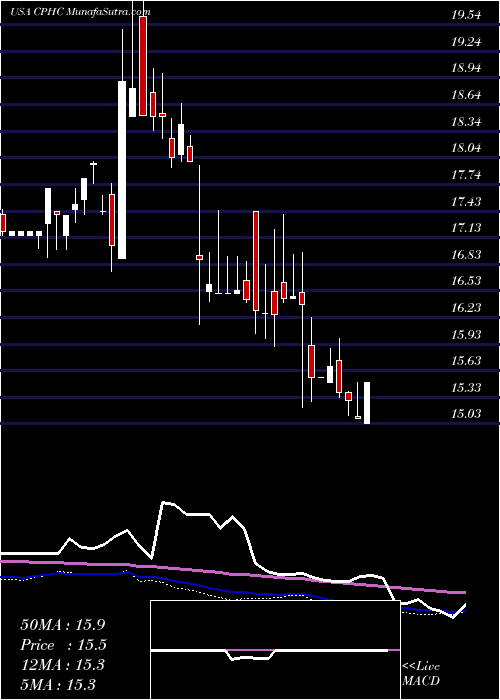Click the 16.83 price axis label

pyautogui.click(x=466, y=255)
